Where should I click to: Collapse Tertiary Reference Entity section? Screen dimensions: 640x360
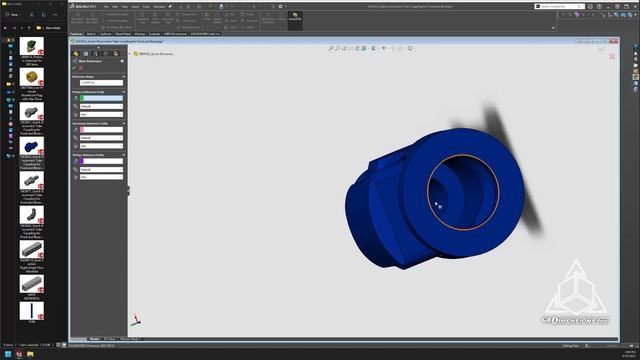124,155
